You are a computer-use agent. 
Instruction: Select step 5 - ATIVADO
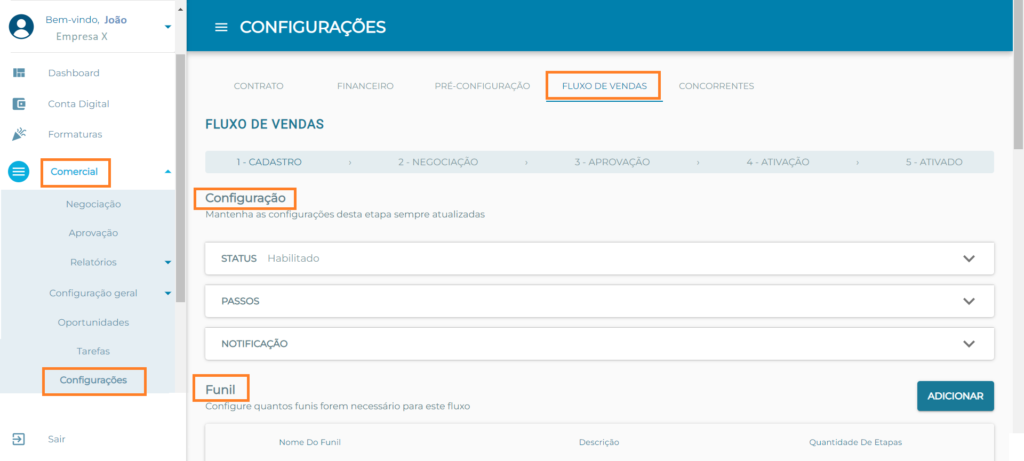(934, 162)
